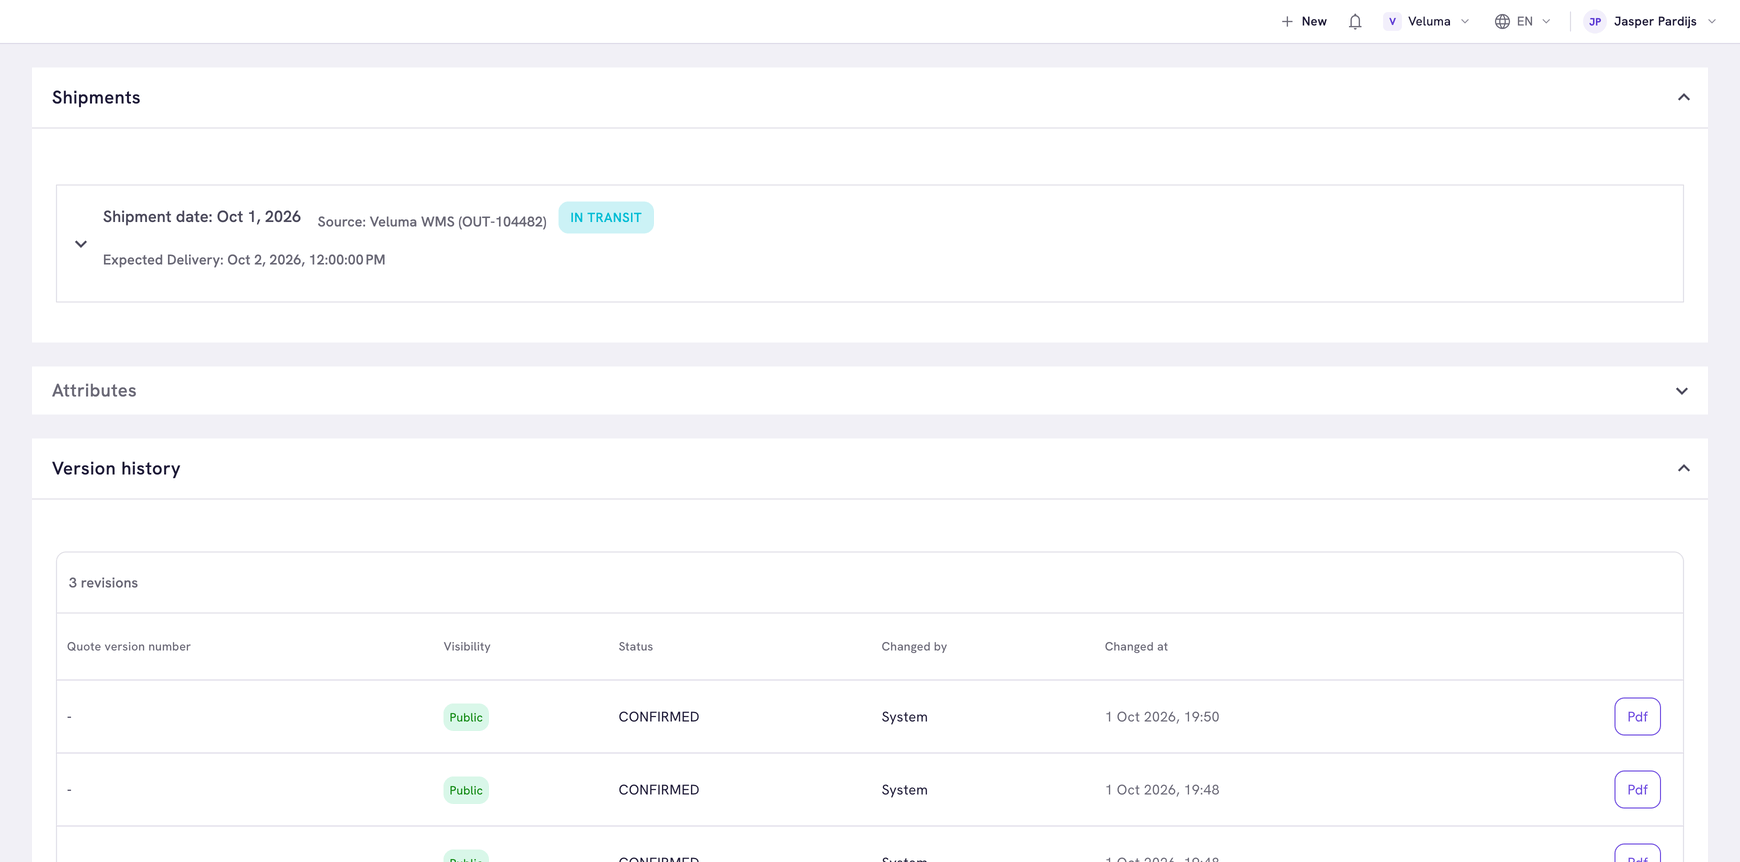The height and width of the screenshot is (862, 1740).
Task: Open the EN language dropdown
Action: pyautogui.click(x=1523, y=21)
